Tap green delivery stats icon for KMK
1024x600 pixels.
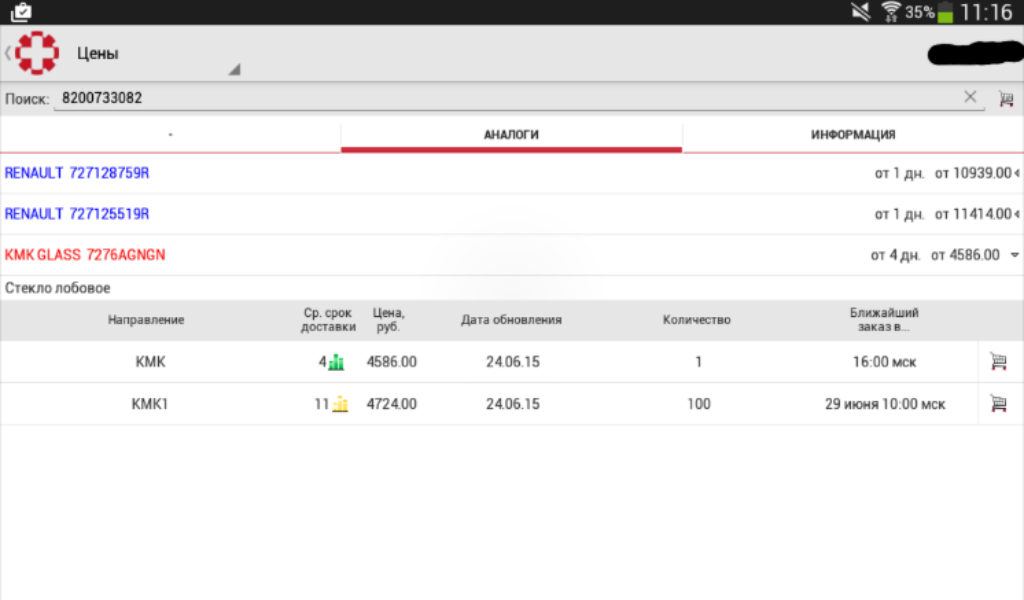point(337,362)
